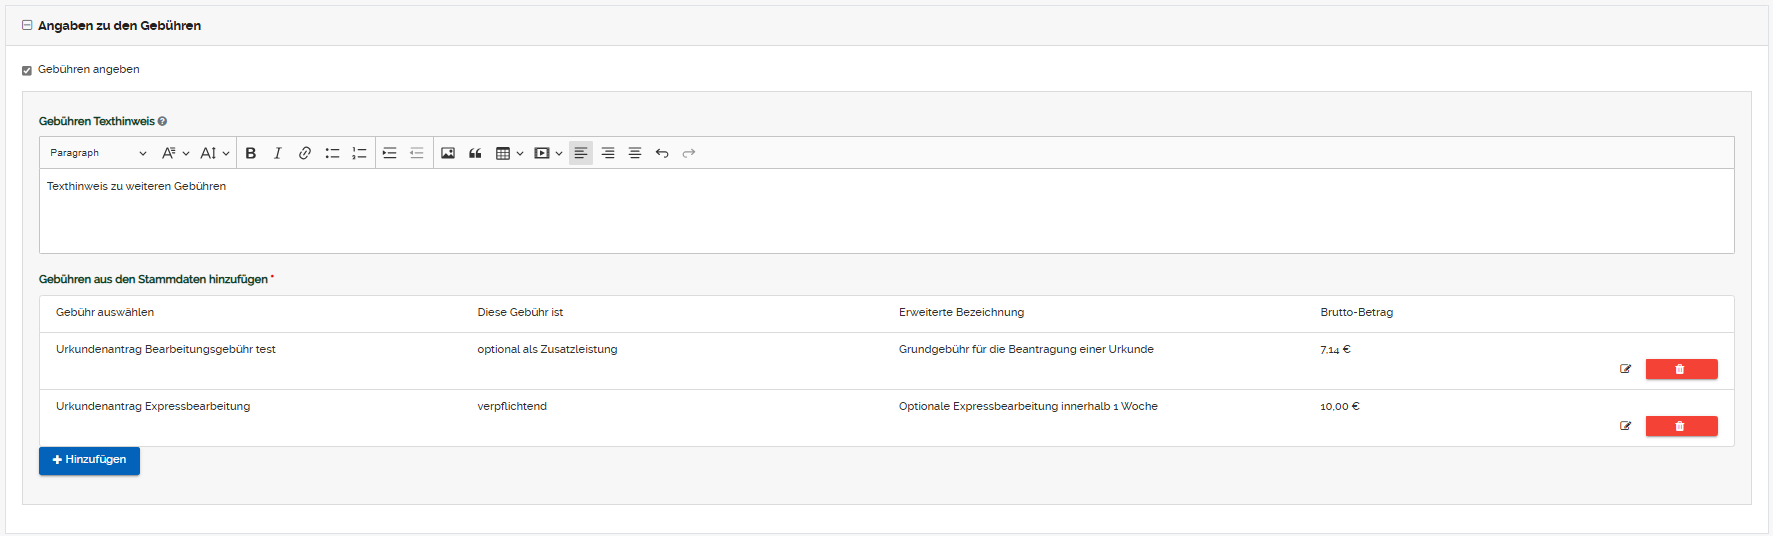The image size is (1773, 536).
Task: Insert an image into the text
Action: 448,153
